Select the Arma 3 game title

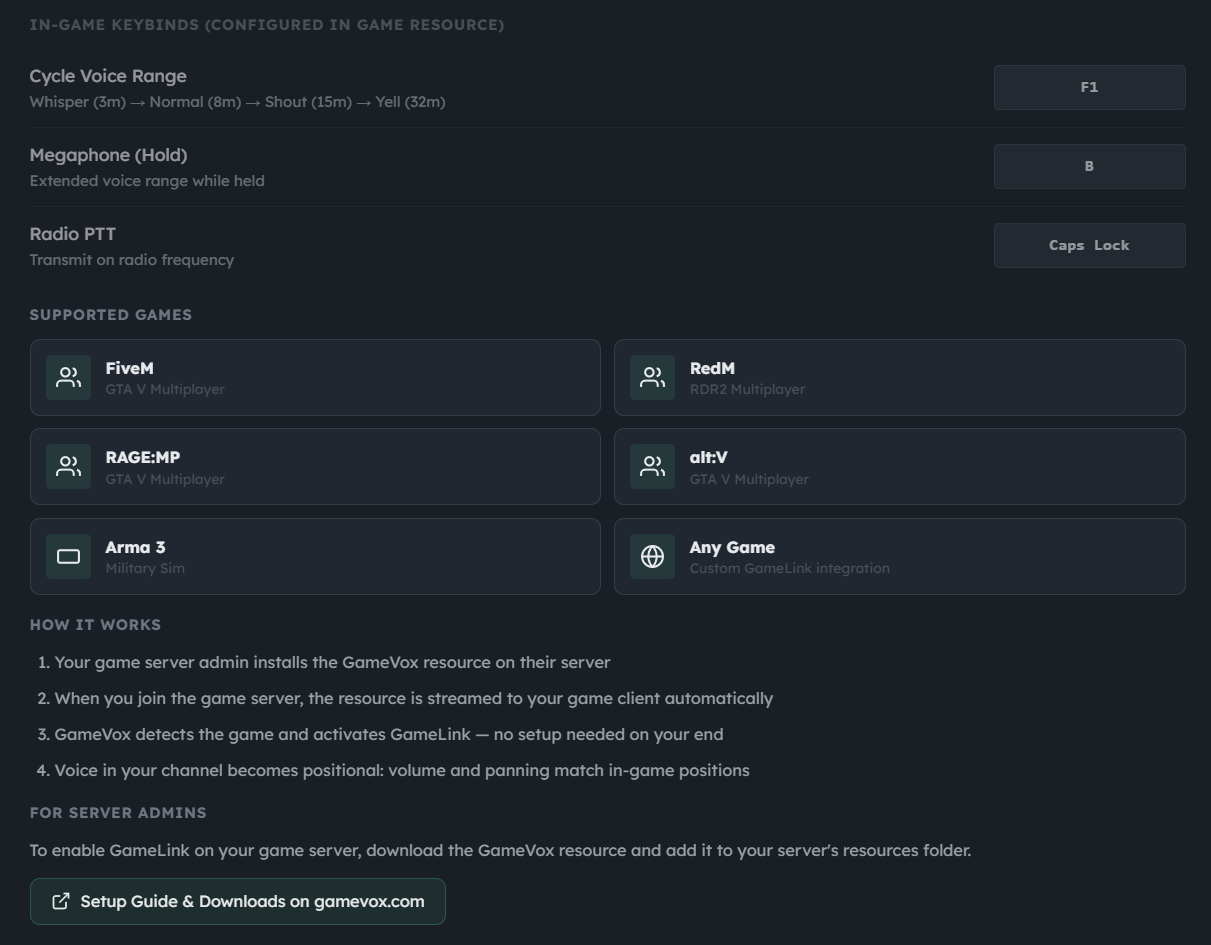tap(135, 547)
